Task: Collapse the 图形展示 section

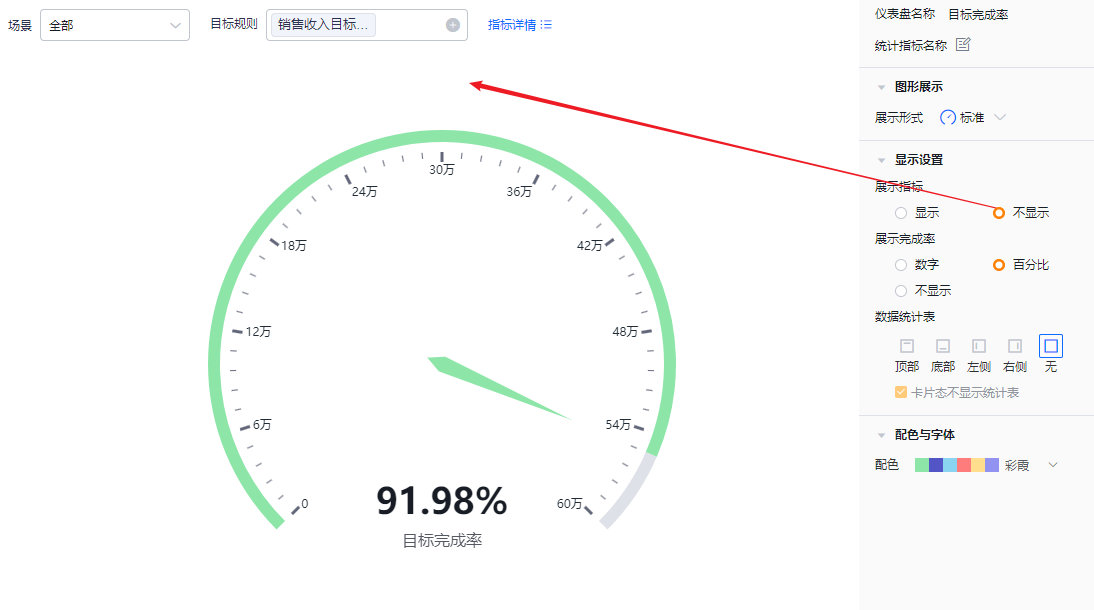Action: pyautogui.click(x=881, y=87)
